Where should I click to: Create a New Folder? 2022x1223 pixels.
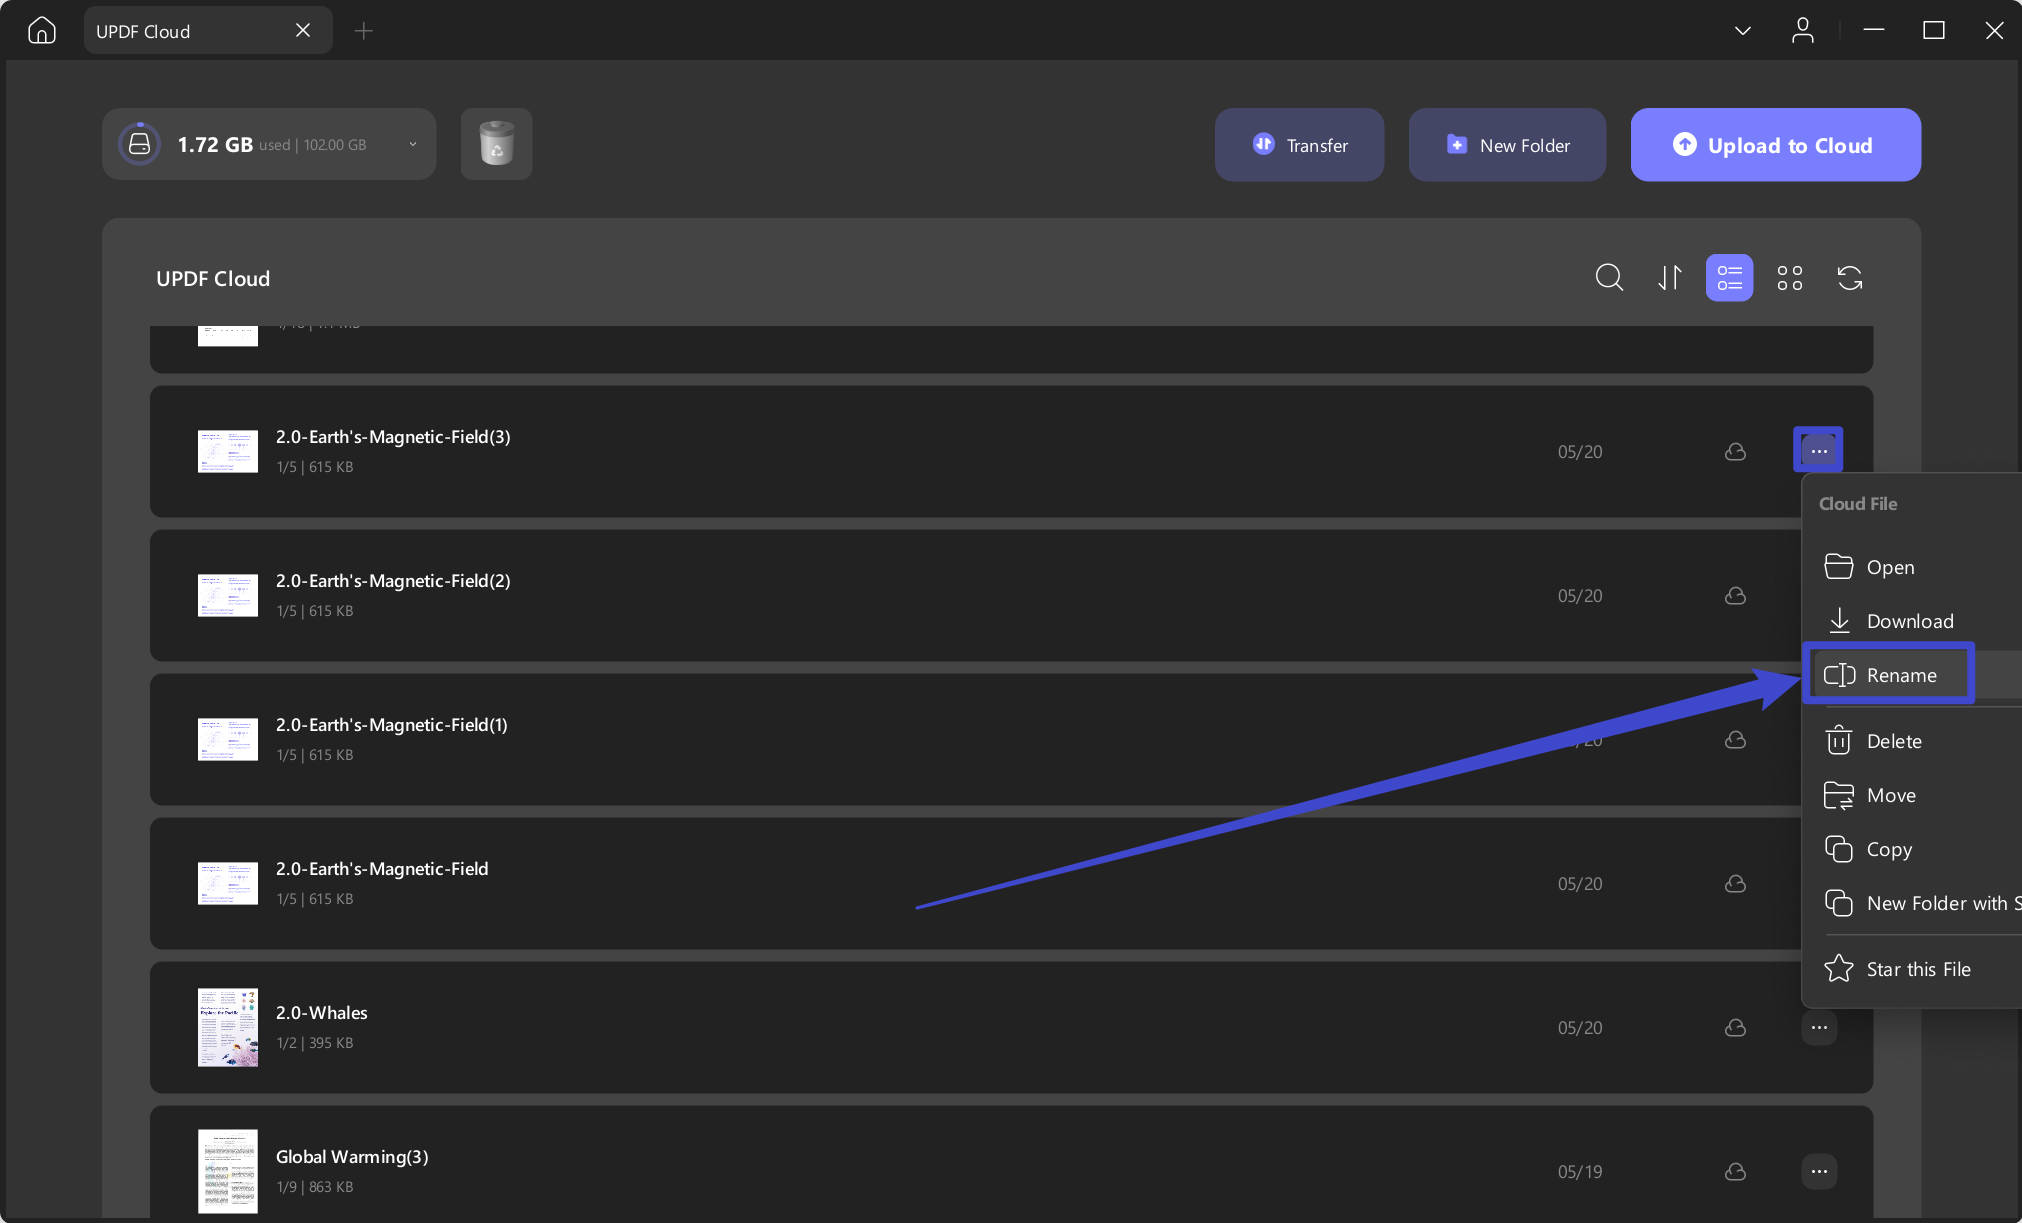coord(1507,145)
